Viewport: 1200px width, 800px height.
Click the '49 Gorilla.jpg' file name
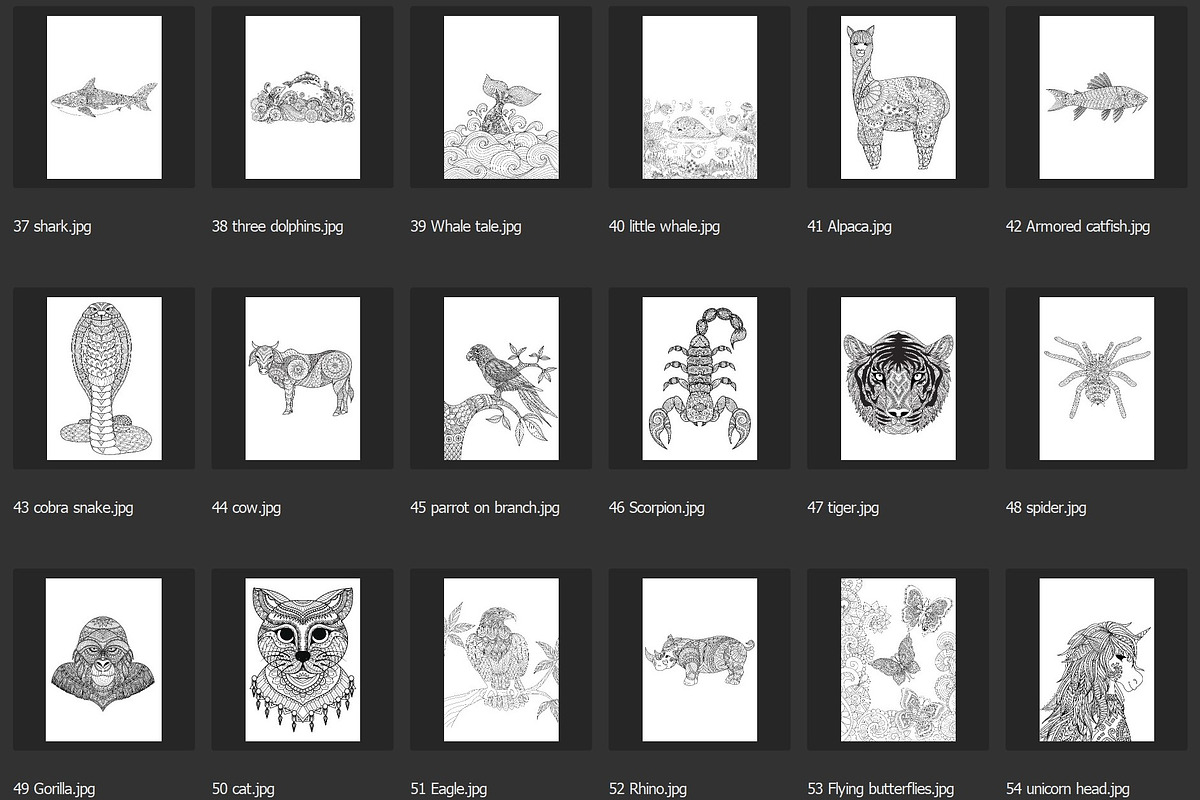54,789
